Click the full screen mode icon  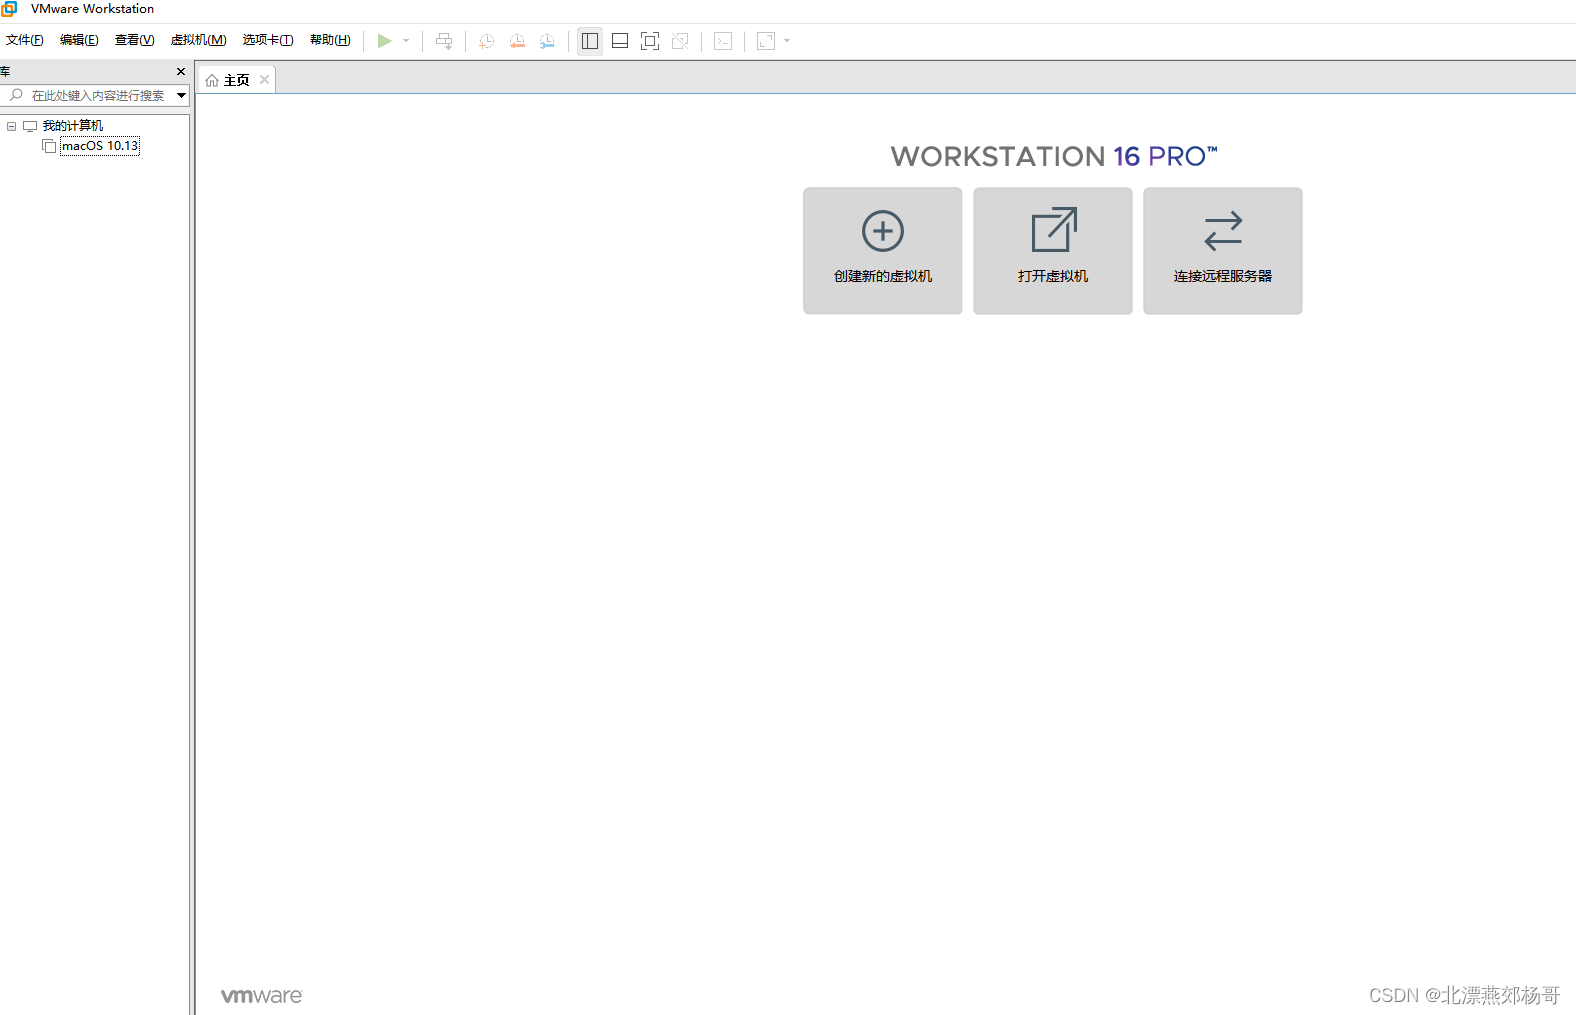(650, 41)
